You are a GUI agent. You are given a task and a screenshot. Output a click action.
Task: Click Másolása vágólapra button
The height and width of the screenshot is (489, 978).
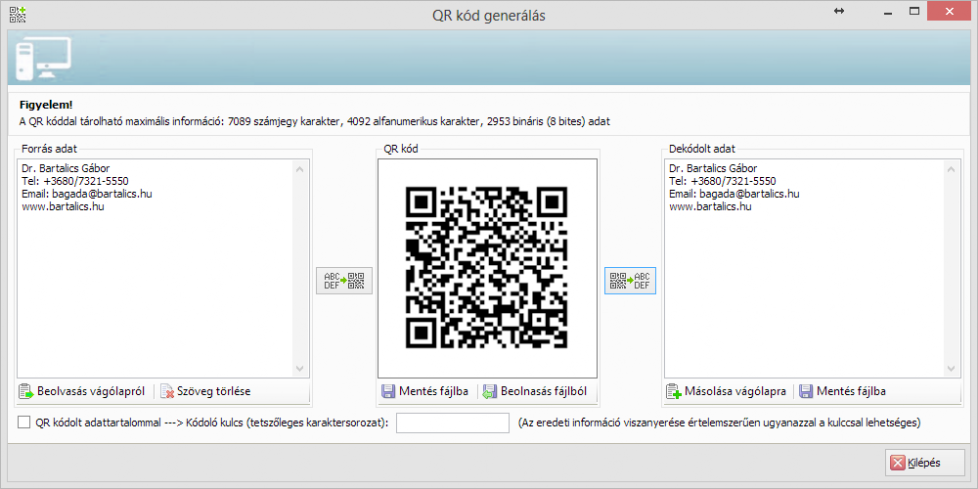click(x=727, y=392)
